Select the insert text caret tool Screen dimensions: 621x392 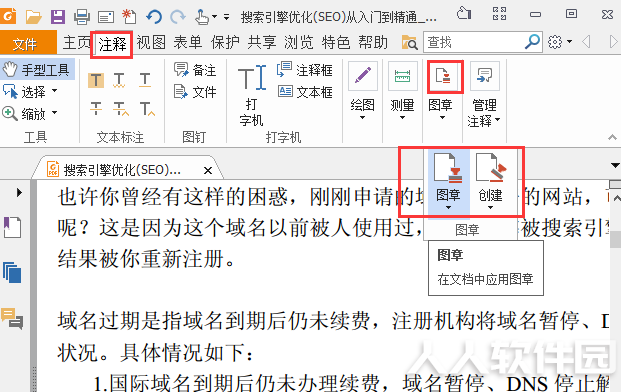click(x=147, y=108)
